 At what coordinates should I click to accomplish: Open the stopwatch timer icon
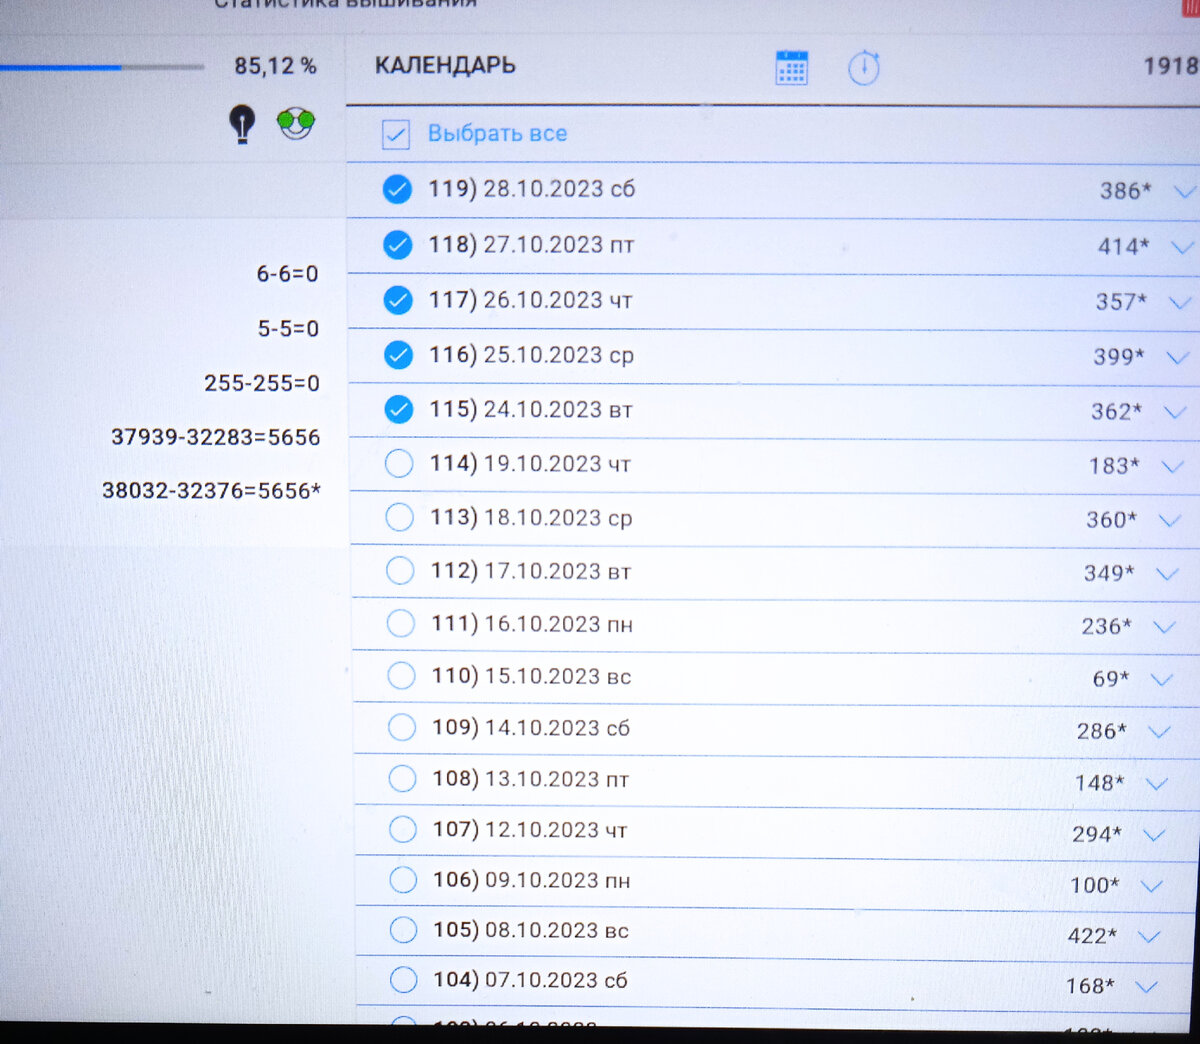(x=863, y=67)
